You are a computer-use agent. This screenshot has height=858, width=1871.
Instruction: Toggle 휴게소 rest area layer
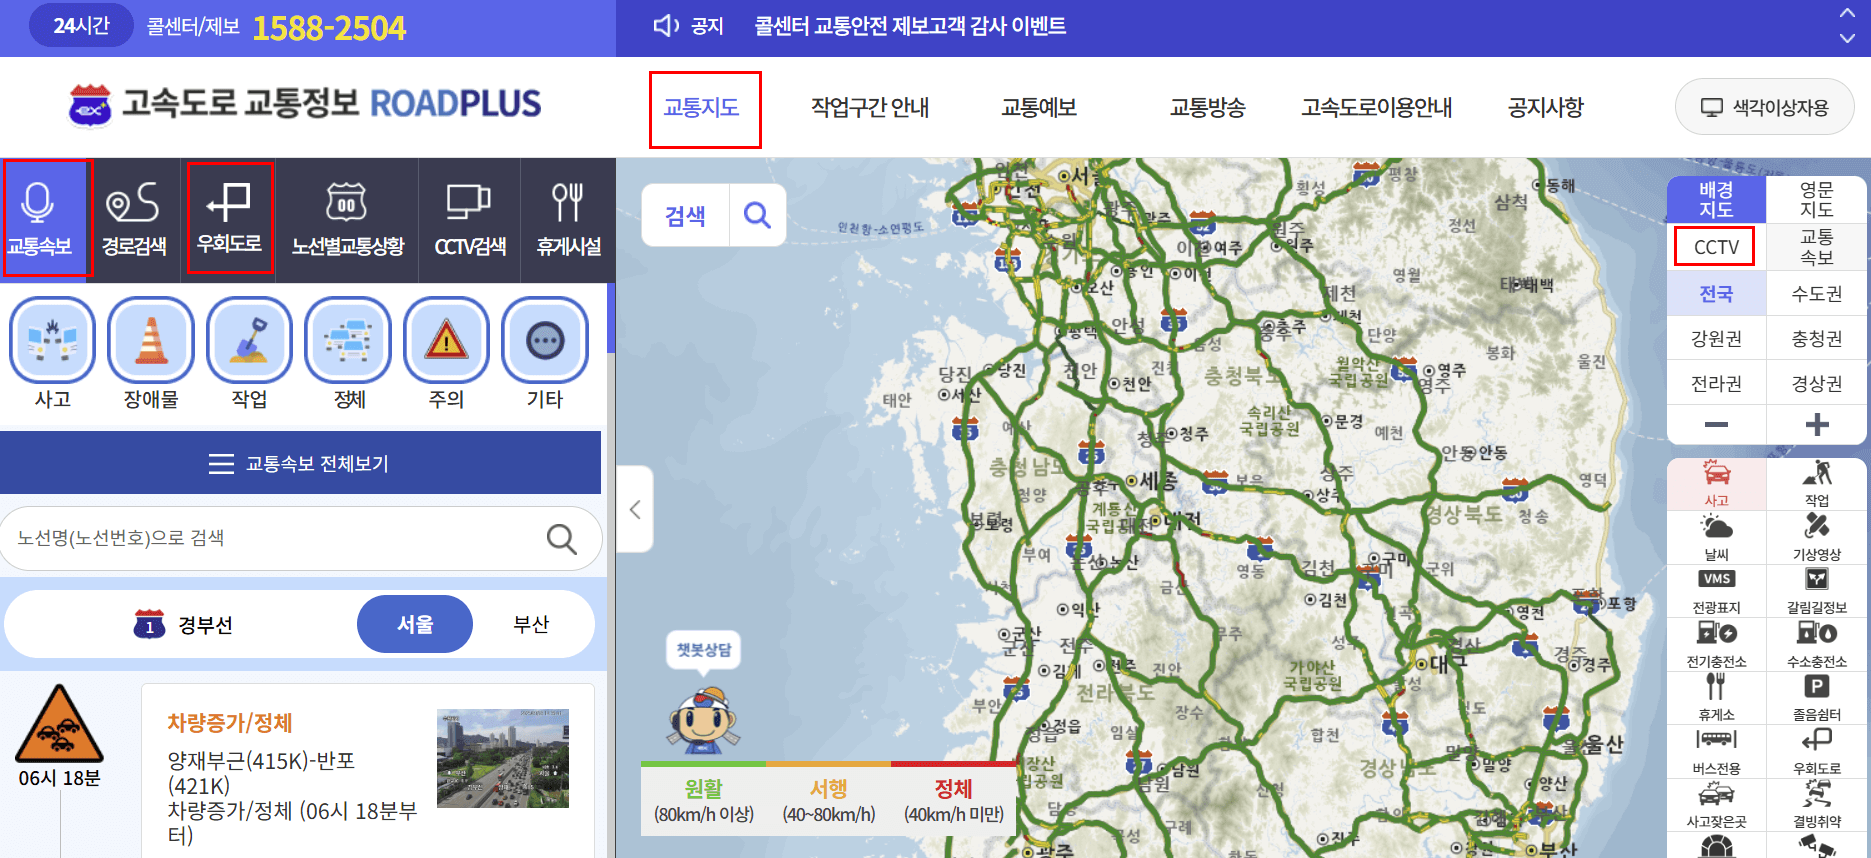click(x=1716, y=698)
